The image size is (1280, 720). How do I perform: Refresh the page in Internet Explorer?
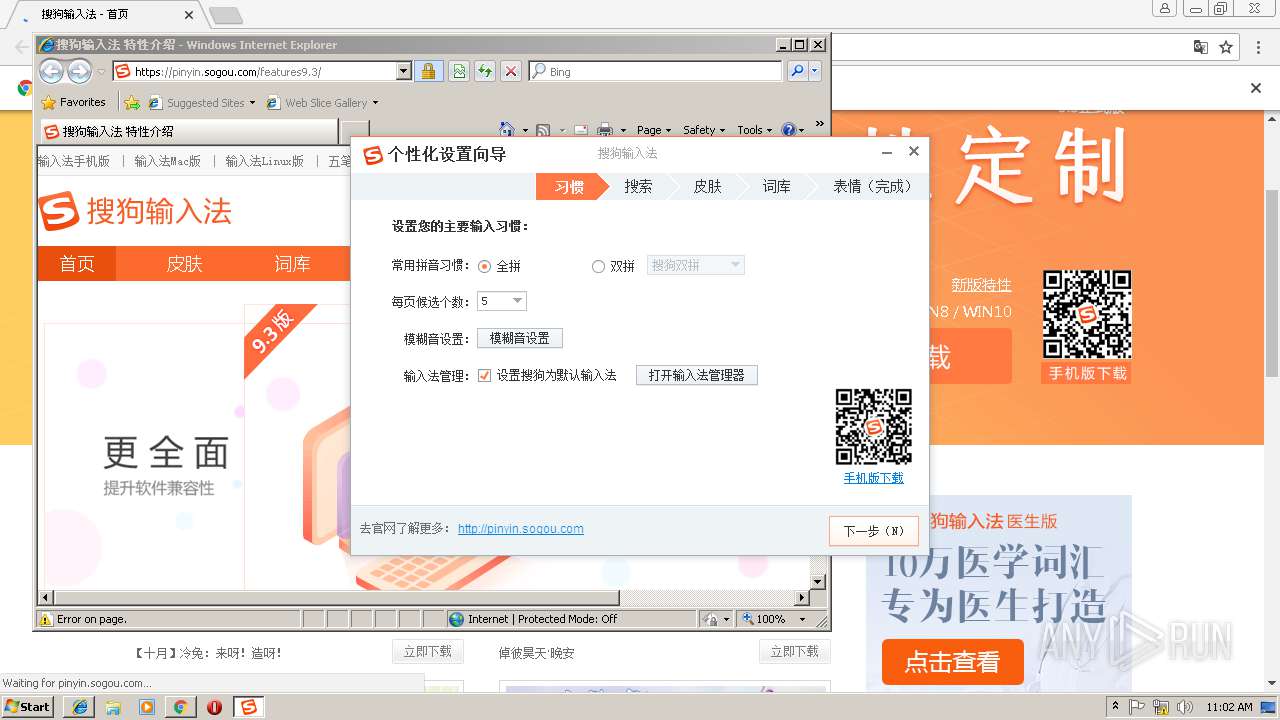click(x=484, y=71)
